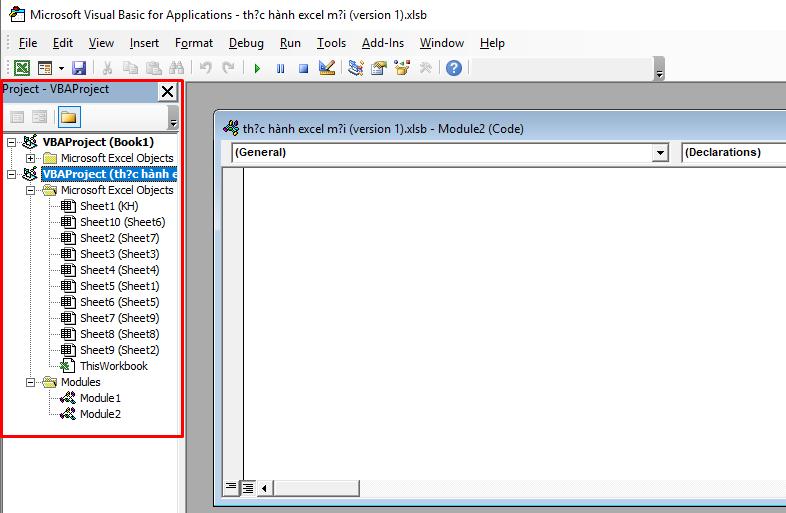This screenshot has height=513, width=786.
Task: Open the Debug menu
Action: [x=246, y=43]
